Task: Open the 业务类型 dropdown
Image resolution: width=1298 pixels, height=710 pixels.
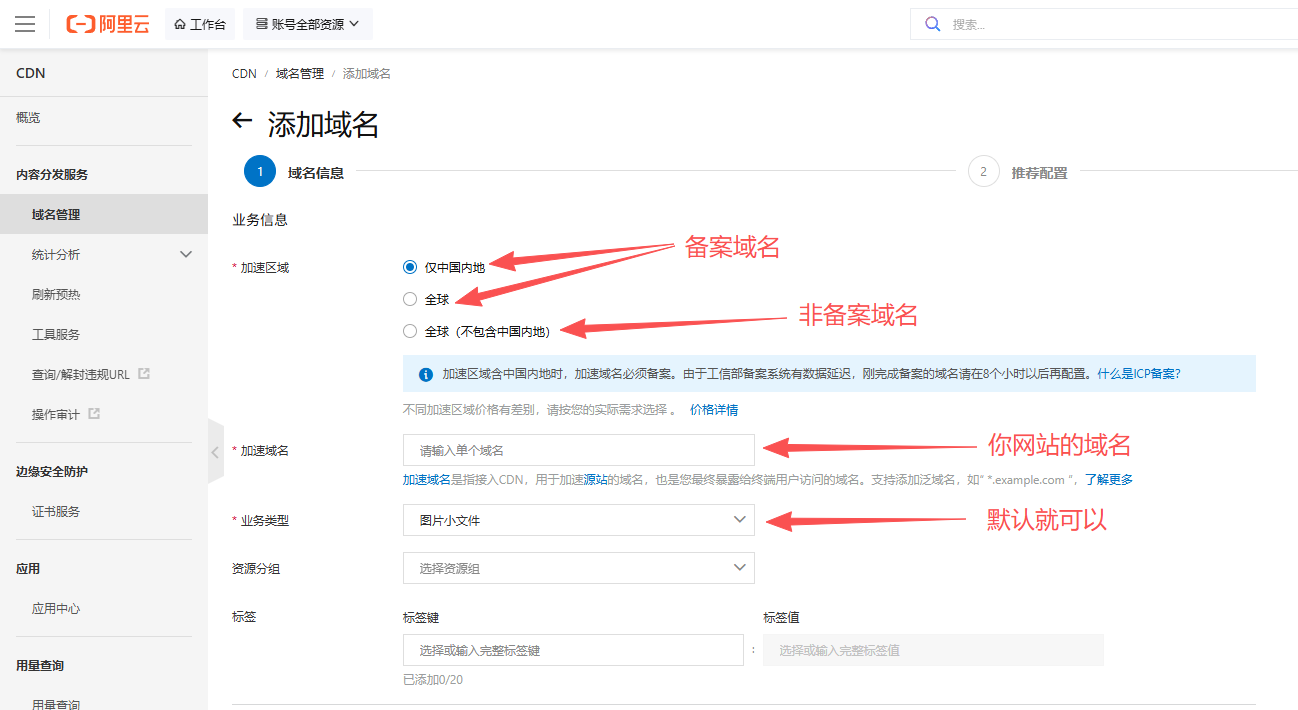Action: [x=579, y=520]
